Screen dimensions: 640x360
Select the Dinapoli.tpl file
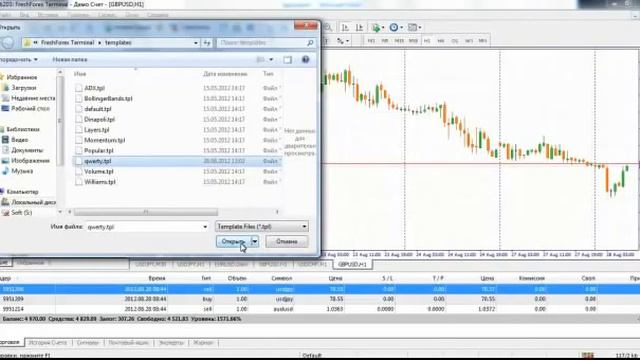click(99, 120)
